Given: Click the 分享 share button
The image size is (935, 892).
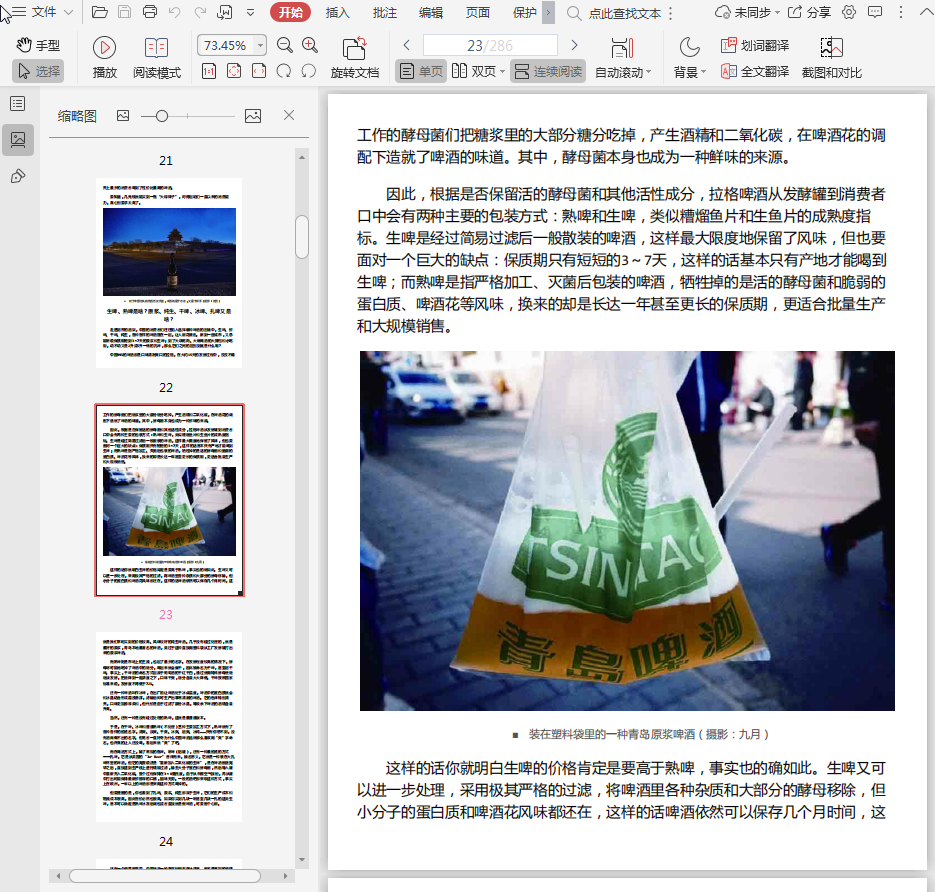Looking at the screenshot, I should (x=809, y=12).
